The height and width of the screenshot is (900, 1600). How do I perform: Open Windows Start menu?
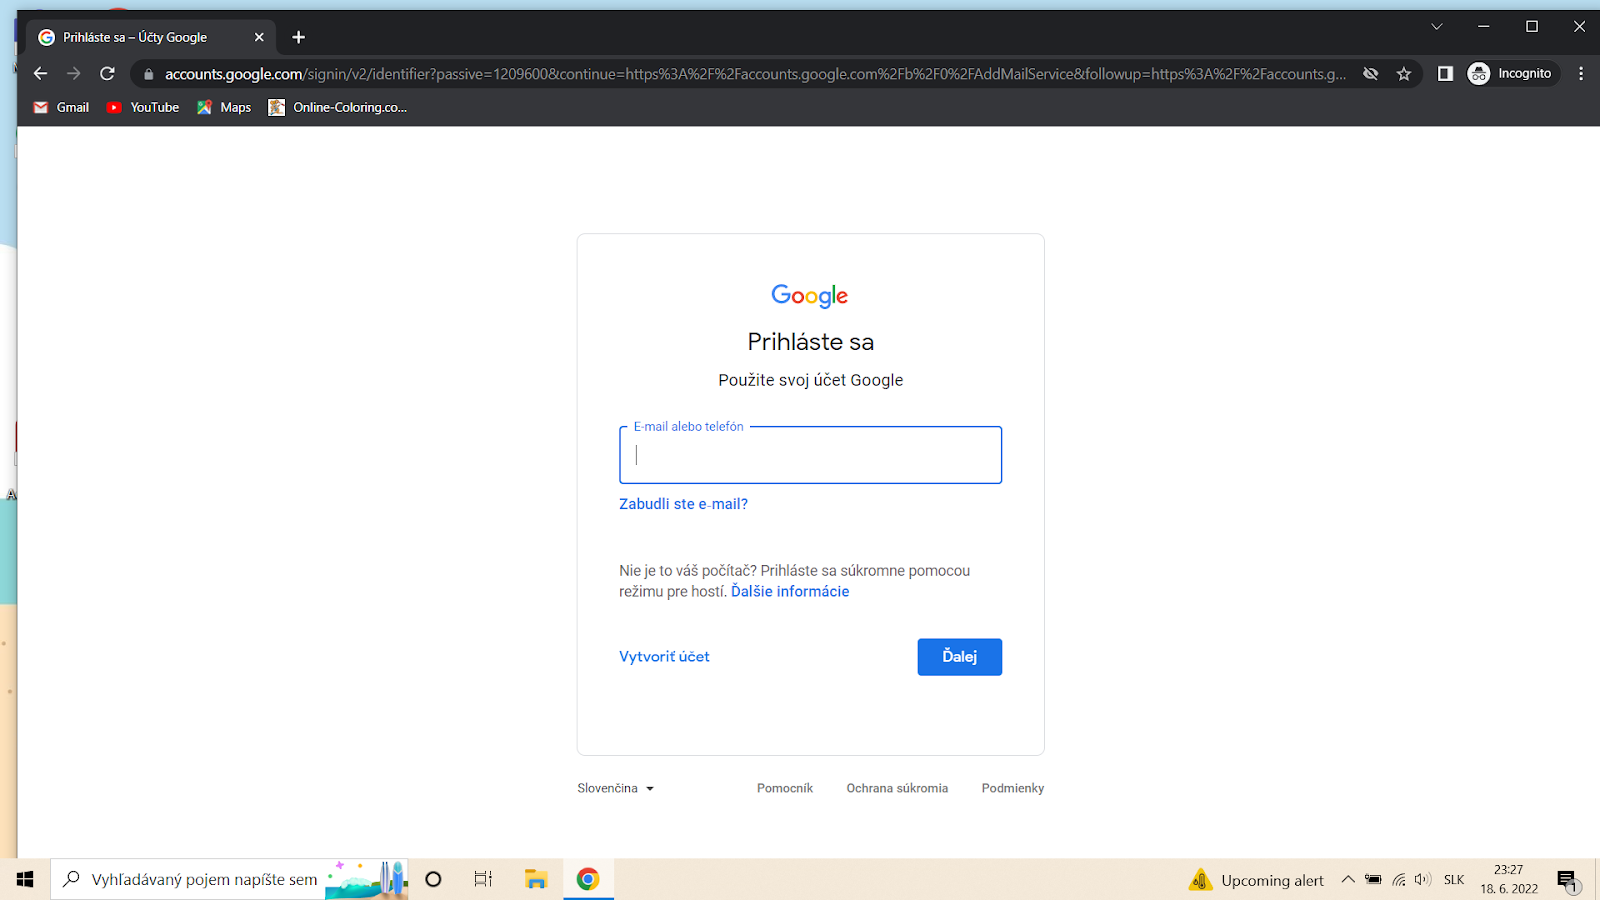coord(25,879)
